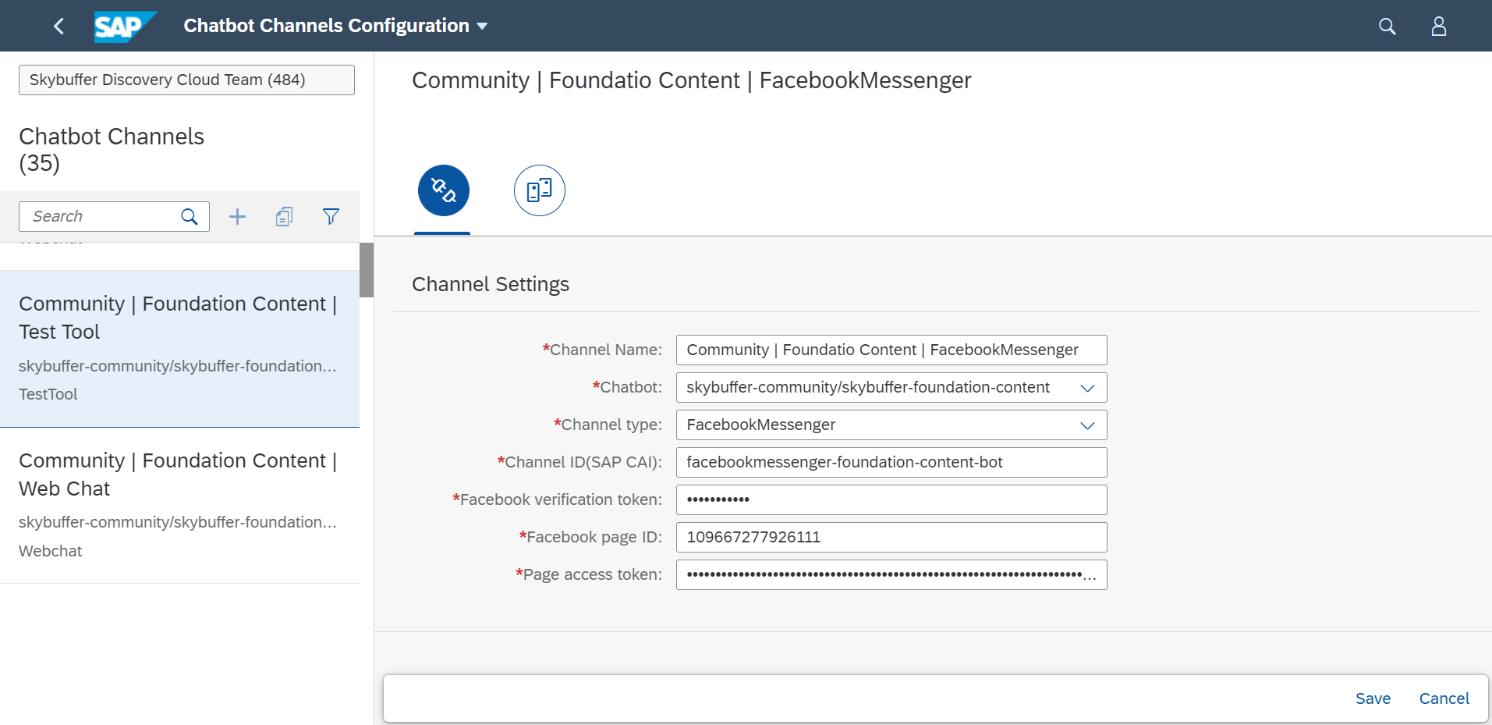Switch to the second circular tab icon
The width and height of the screenshot is (1492, 725).
coord(539,190)
